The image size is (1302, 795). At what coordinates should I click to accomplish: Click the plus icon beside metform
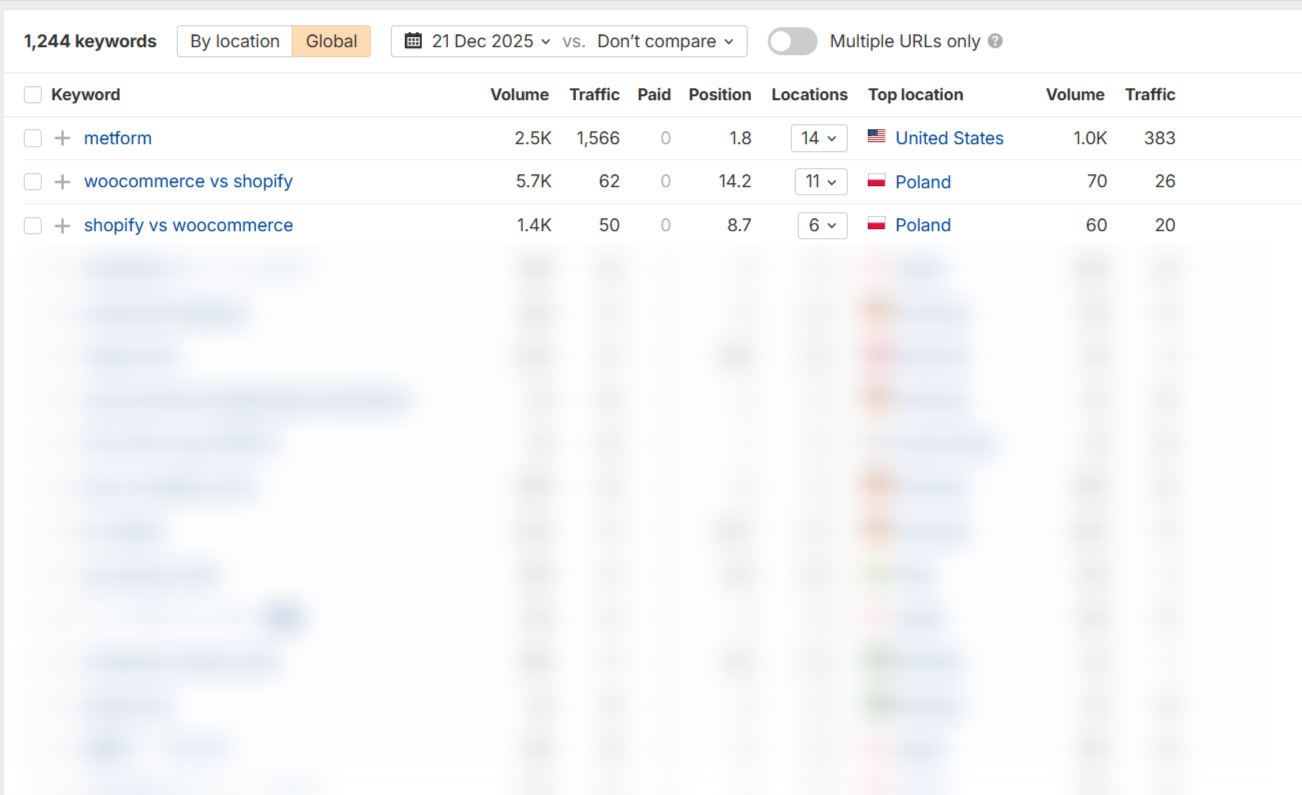62,138
